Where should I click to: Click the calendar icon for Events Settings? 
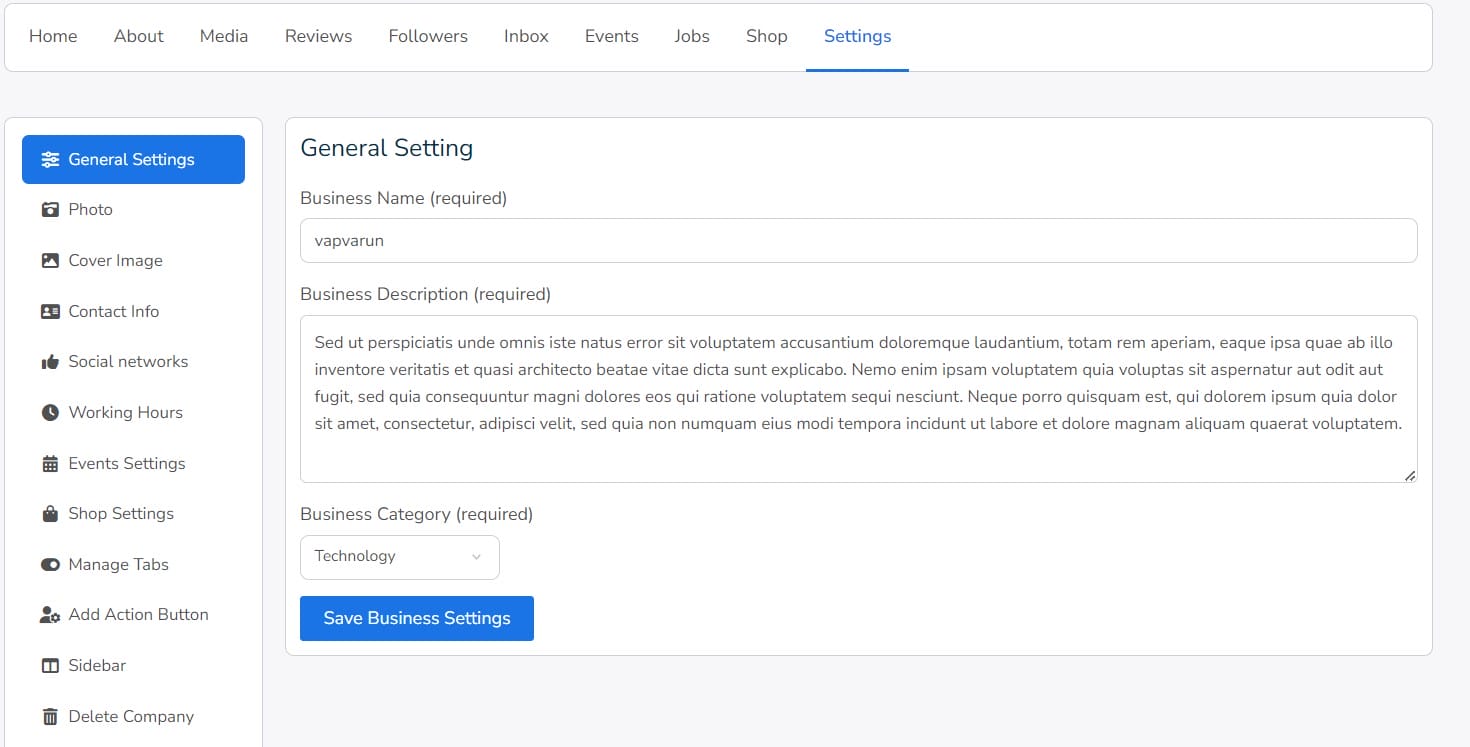[x=50, y=464]
